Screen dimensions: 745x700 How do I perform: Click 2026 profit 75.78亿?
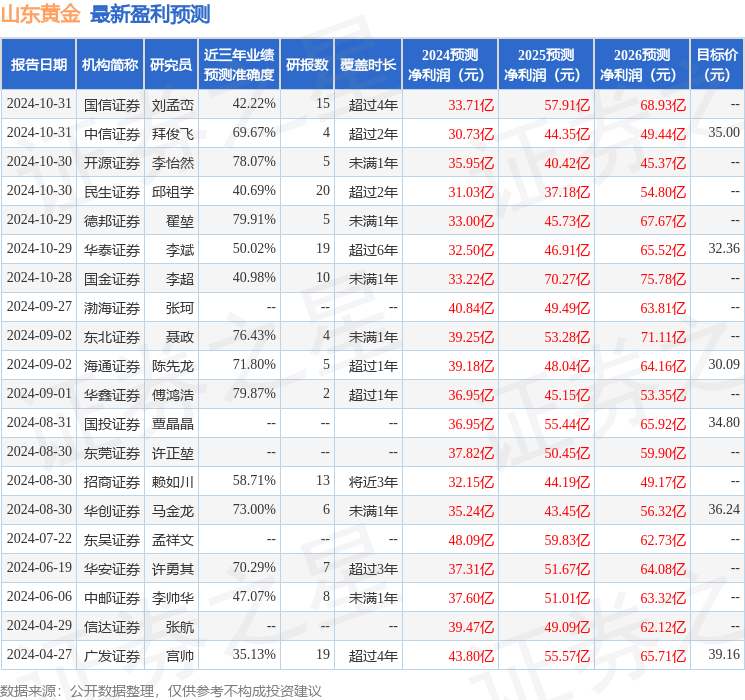[663, 279]
